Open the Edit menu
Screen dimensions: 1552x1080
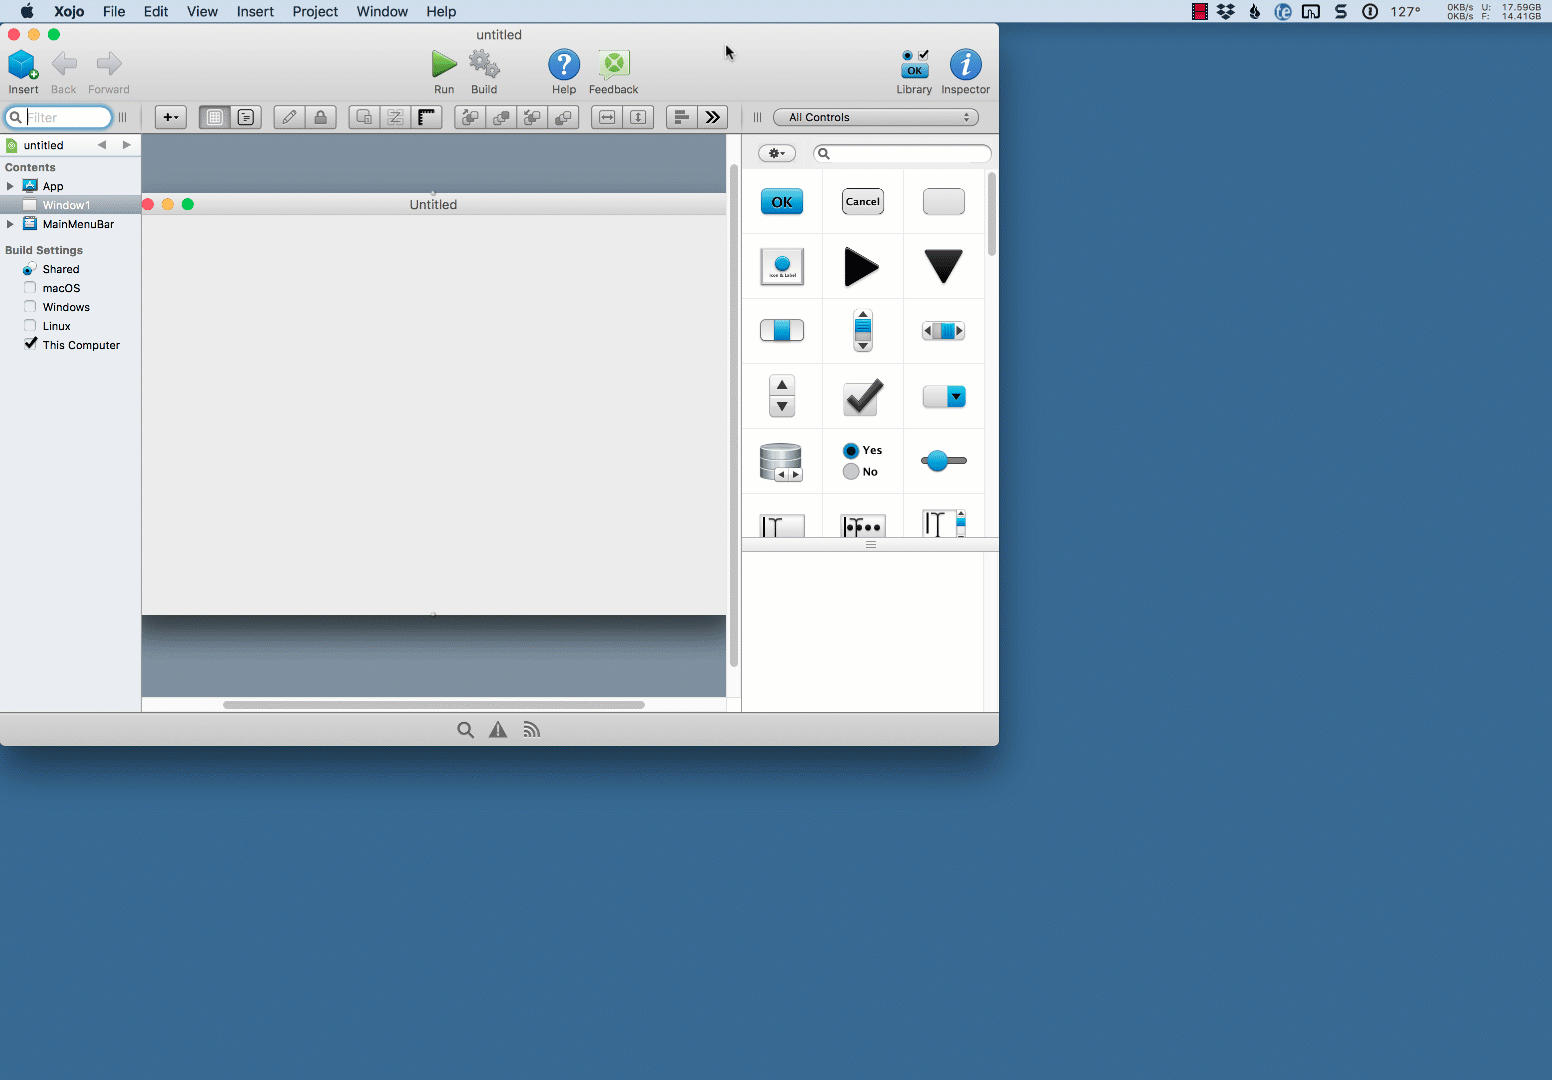click(x=156, y=12)
